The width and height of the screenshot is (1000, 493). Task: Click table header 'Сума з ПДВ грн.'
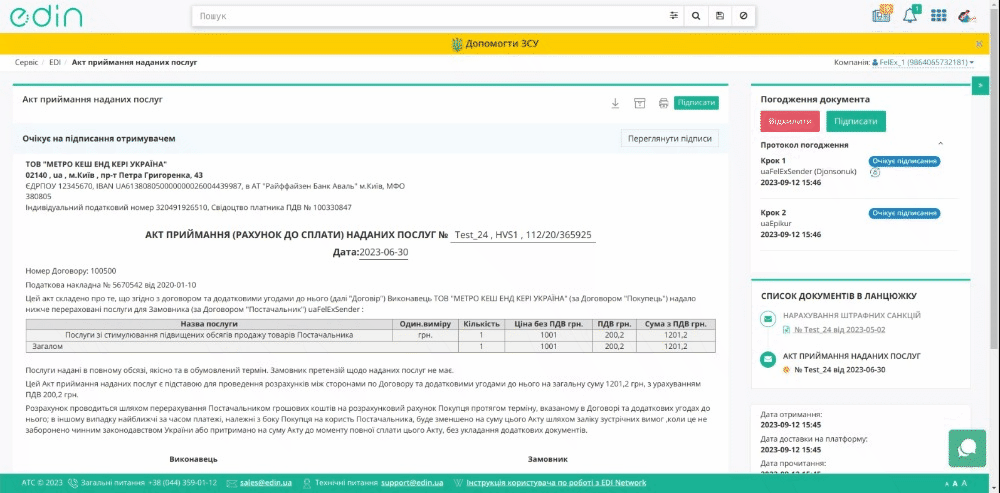pyautogui.click(x=675, y=324)
